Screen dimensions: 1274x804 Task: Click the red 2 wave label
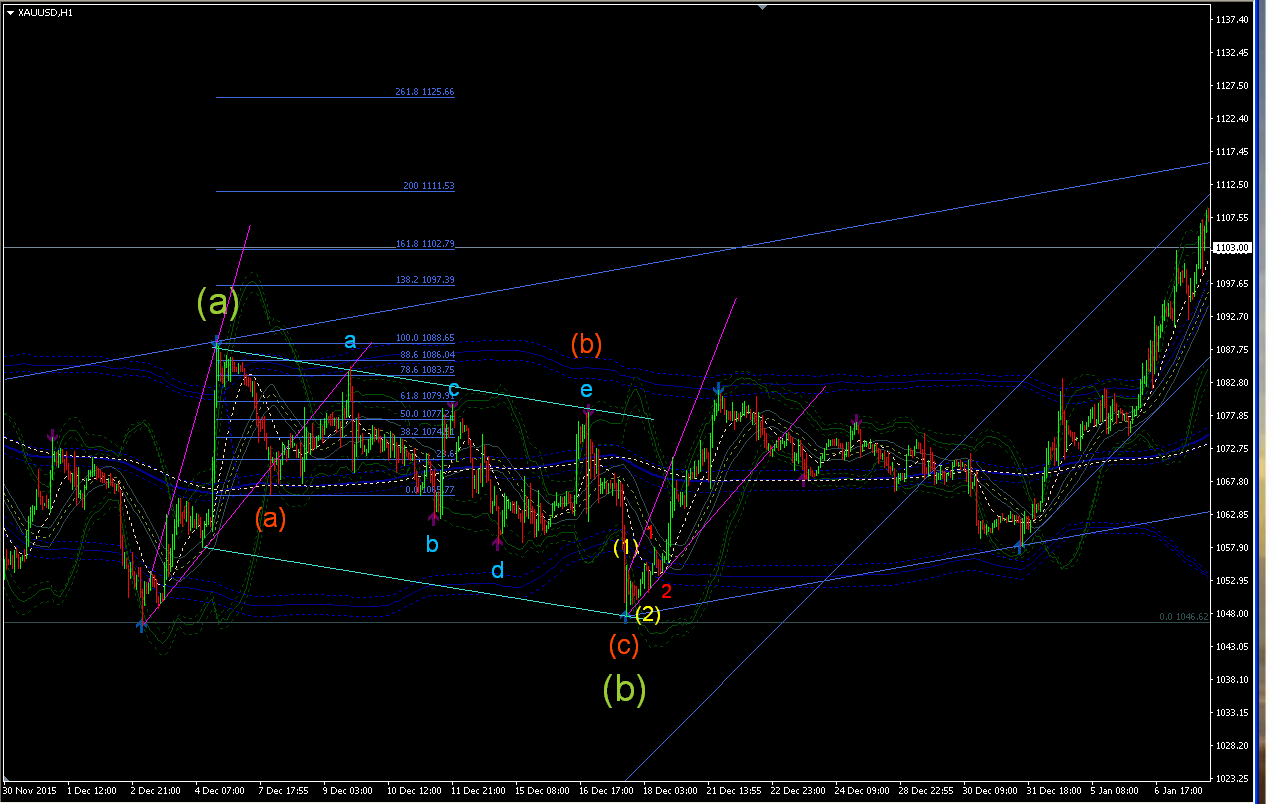(666, 591)
